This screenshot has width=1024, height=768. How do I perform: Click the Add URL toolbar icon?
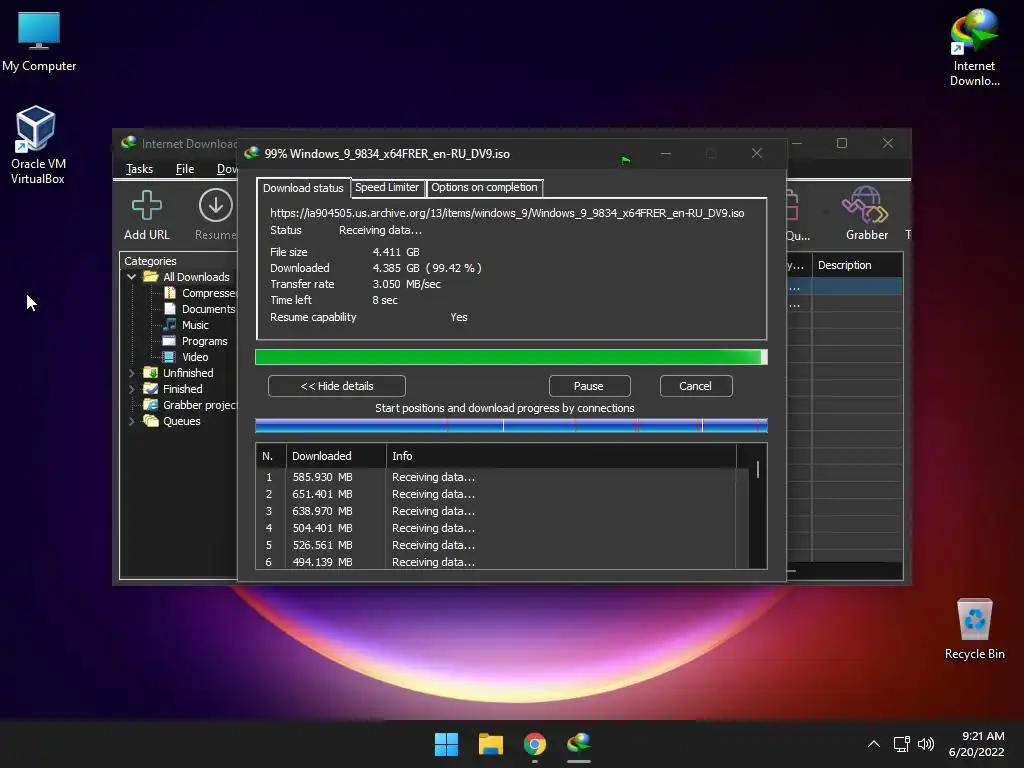pos(147,216)
